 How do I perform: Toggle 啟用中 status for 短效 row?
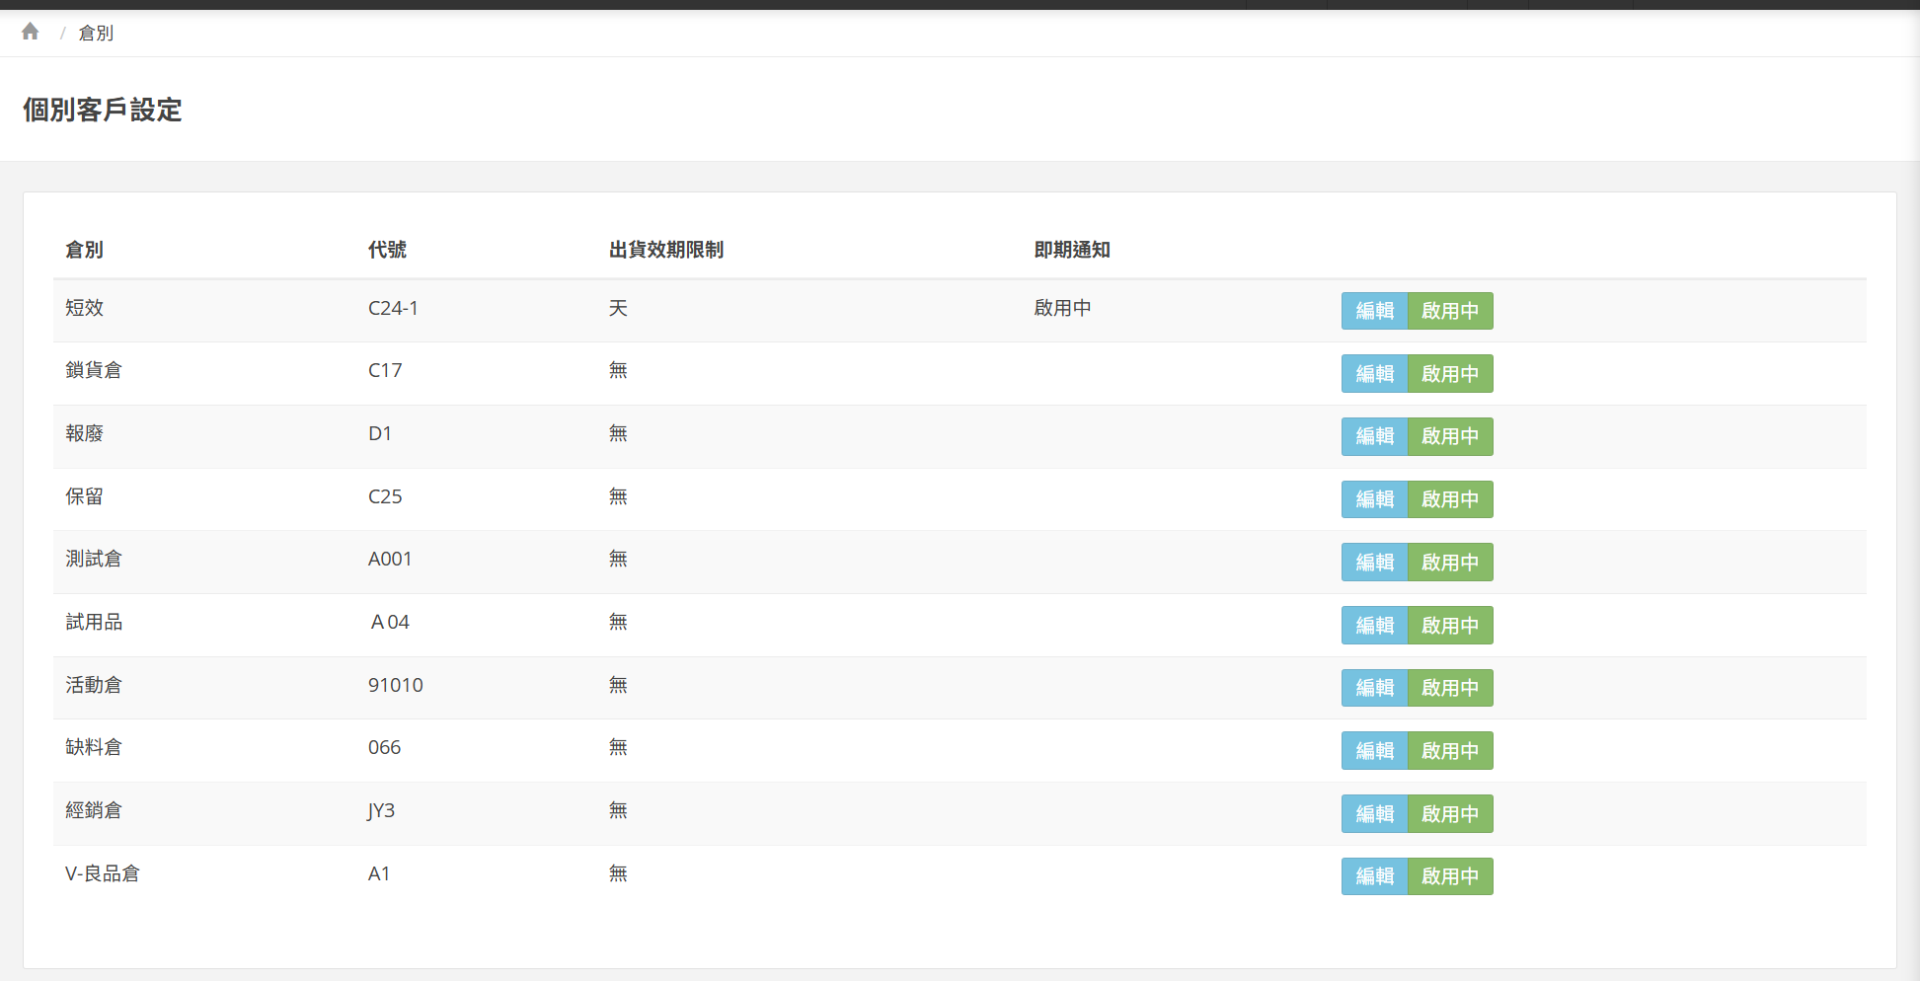pyautogui.click(x=1449, y=311)
